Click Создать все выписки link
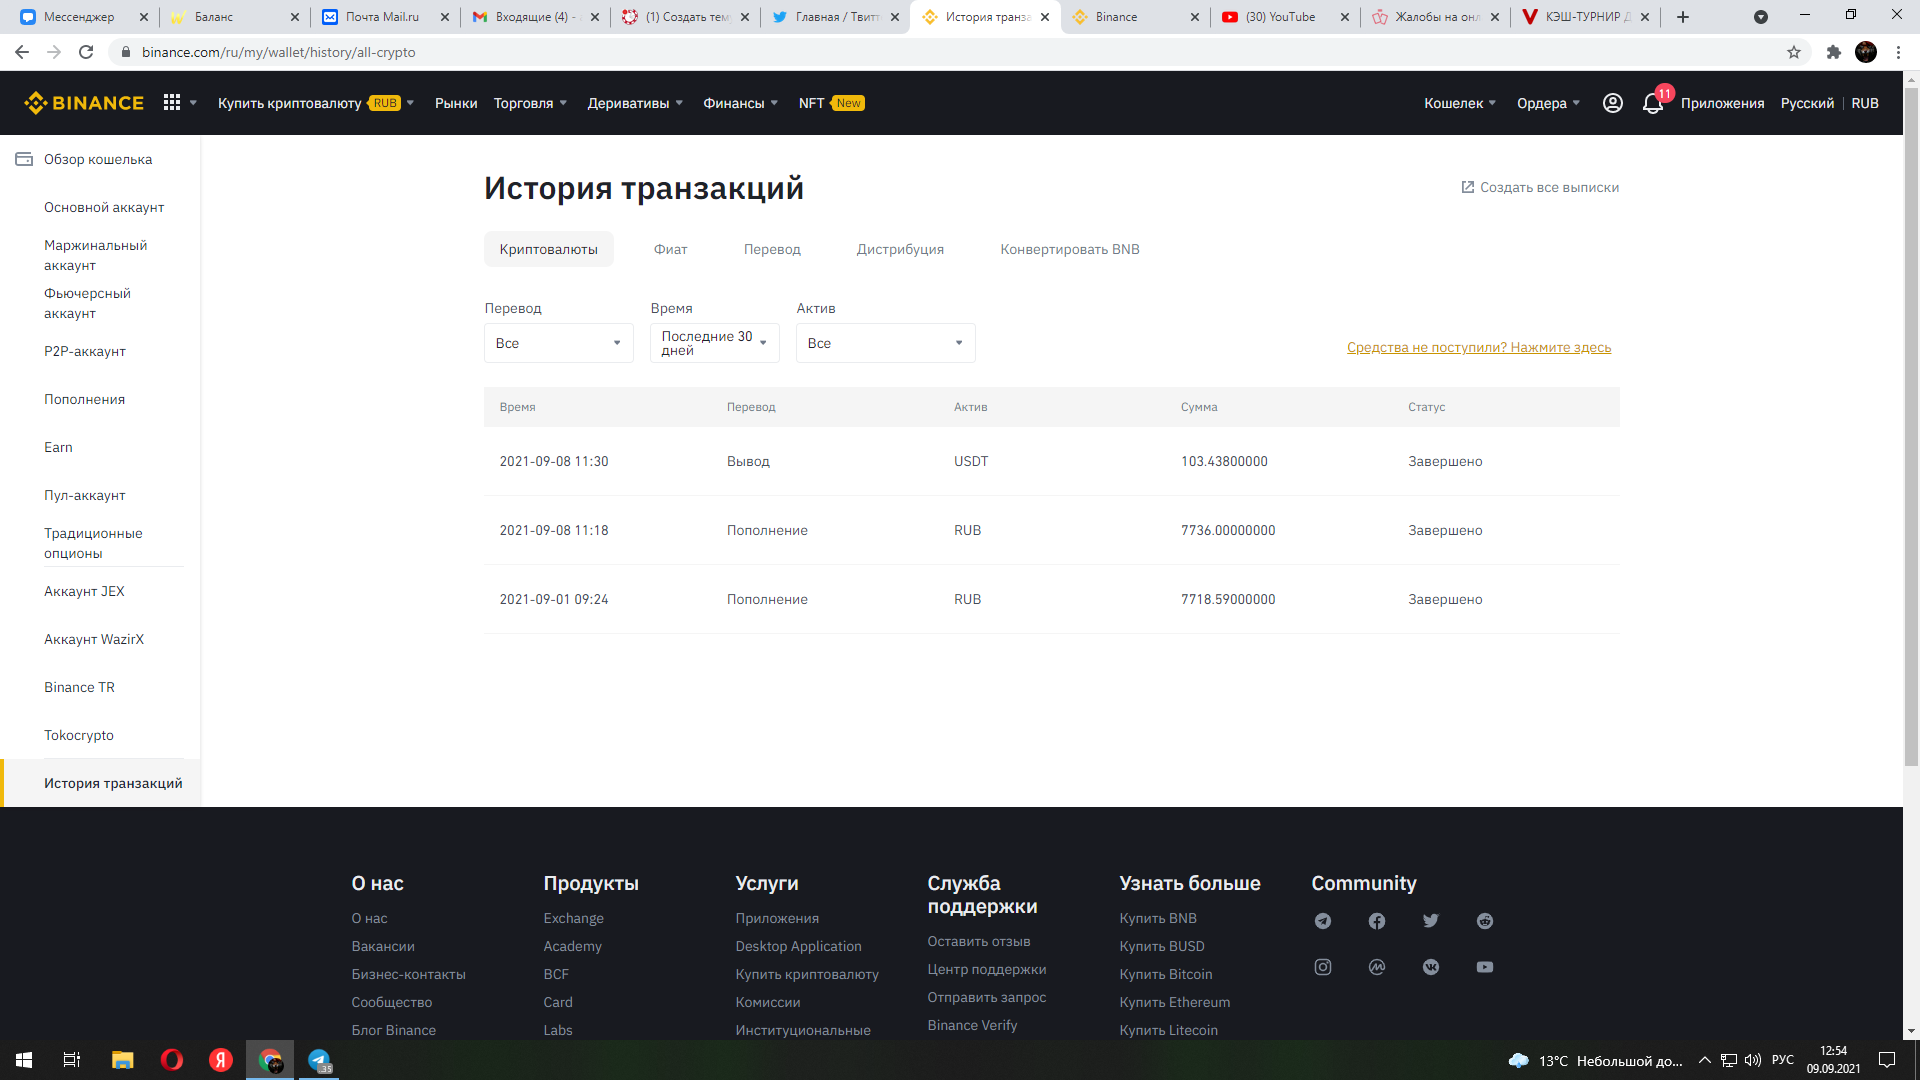Image resolution: width=1920 pixels, height=1080 pixels. pyautogui.click(x=1540, y=187)
